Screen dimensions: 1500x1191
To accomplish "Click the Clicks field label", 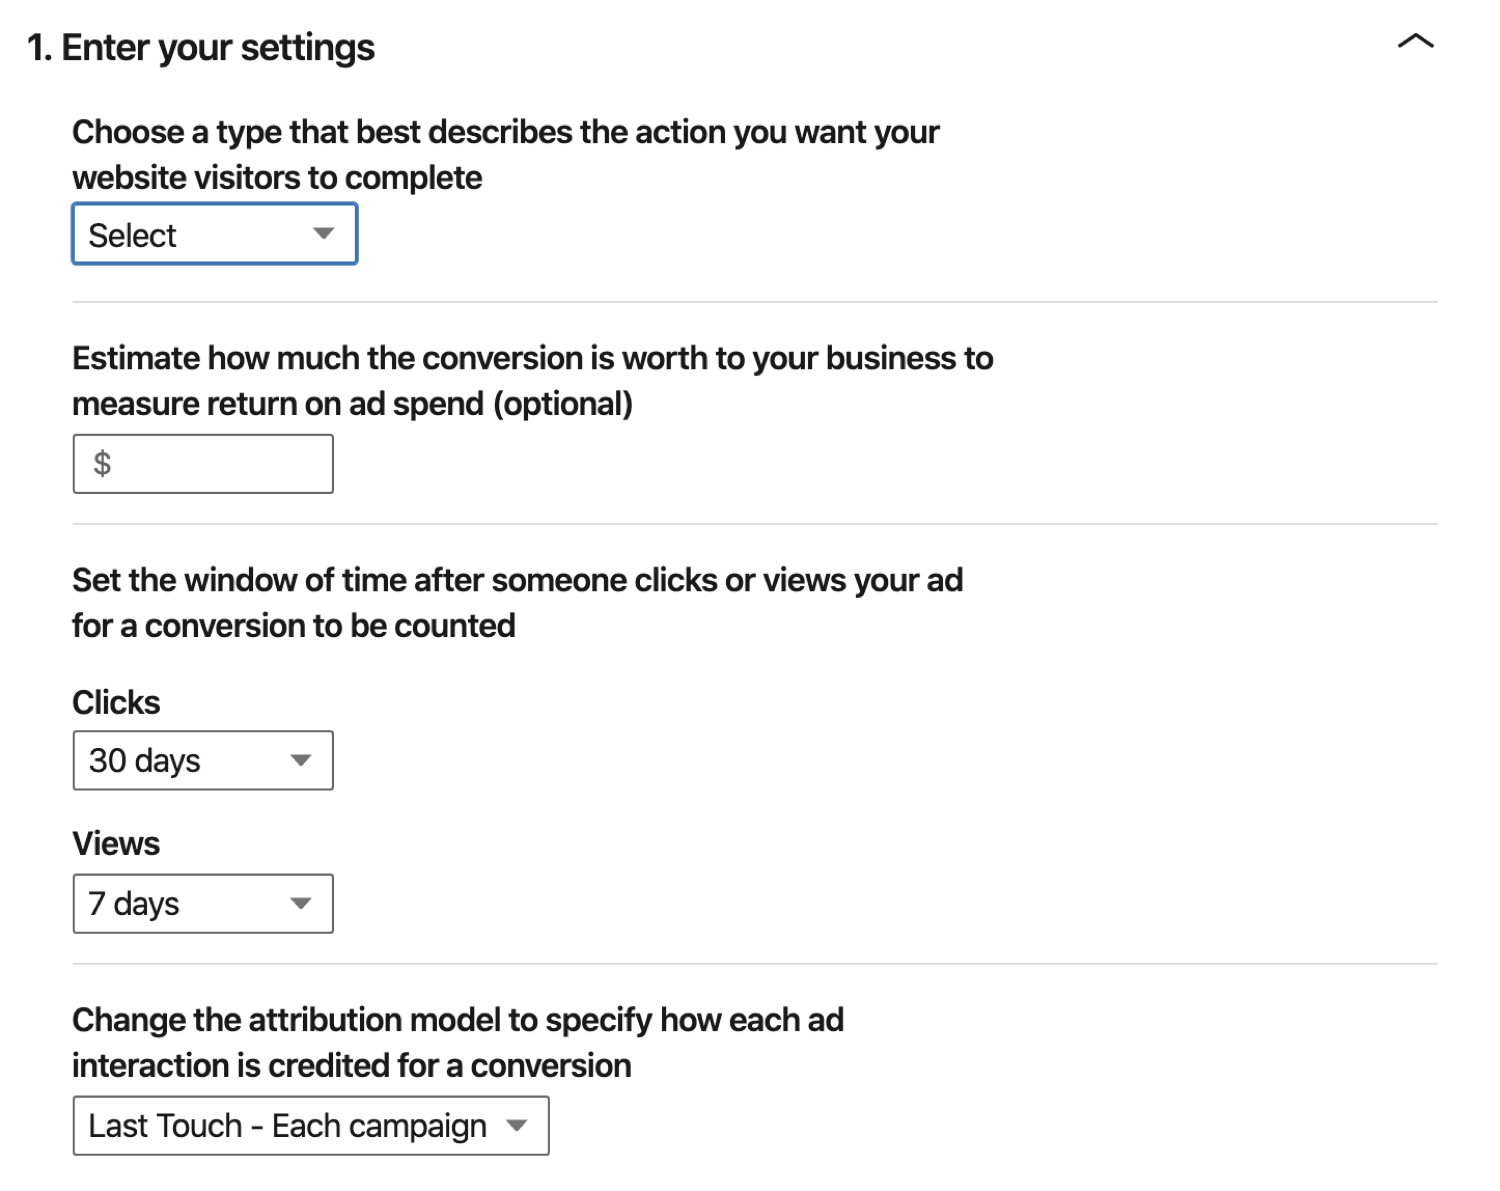I will tap(116, 703).
